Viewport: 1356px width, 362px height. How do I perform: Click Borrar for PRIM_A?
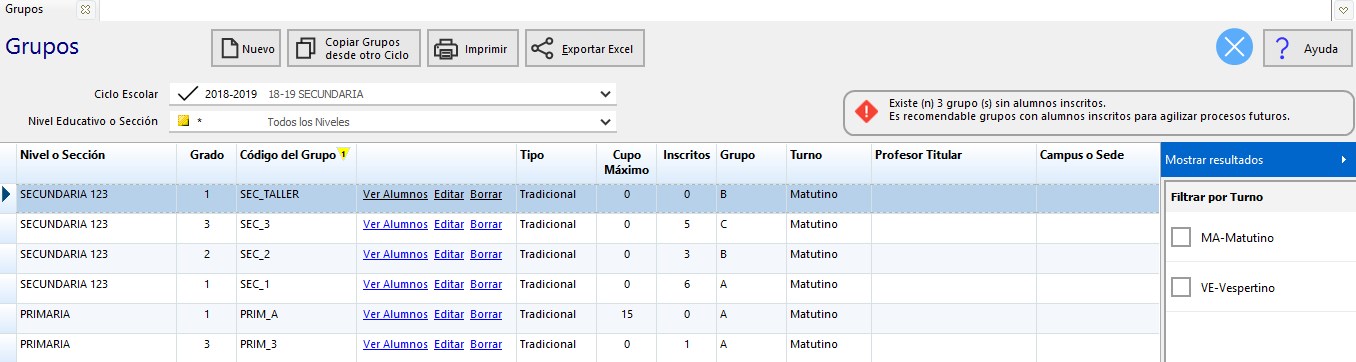tap(486, 315)
